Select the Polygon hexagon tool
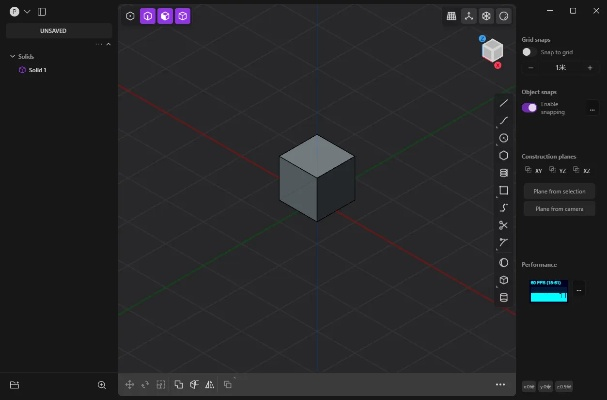The width and height of the screenshot is (607, 400). click(503, 155)
